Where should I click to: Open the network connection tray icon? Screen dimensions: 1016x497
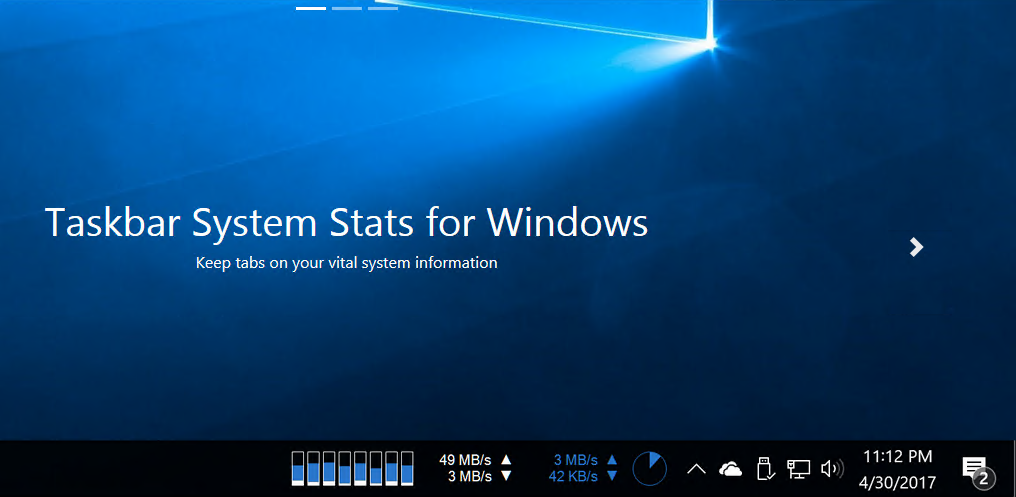[x=798, y=468]
